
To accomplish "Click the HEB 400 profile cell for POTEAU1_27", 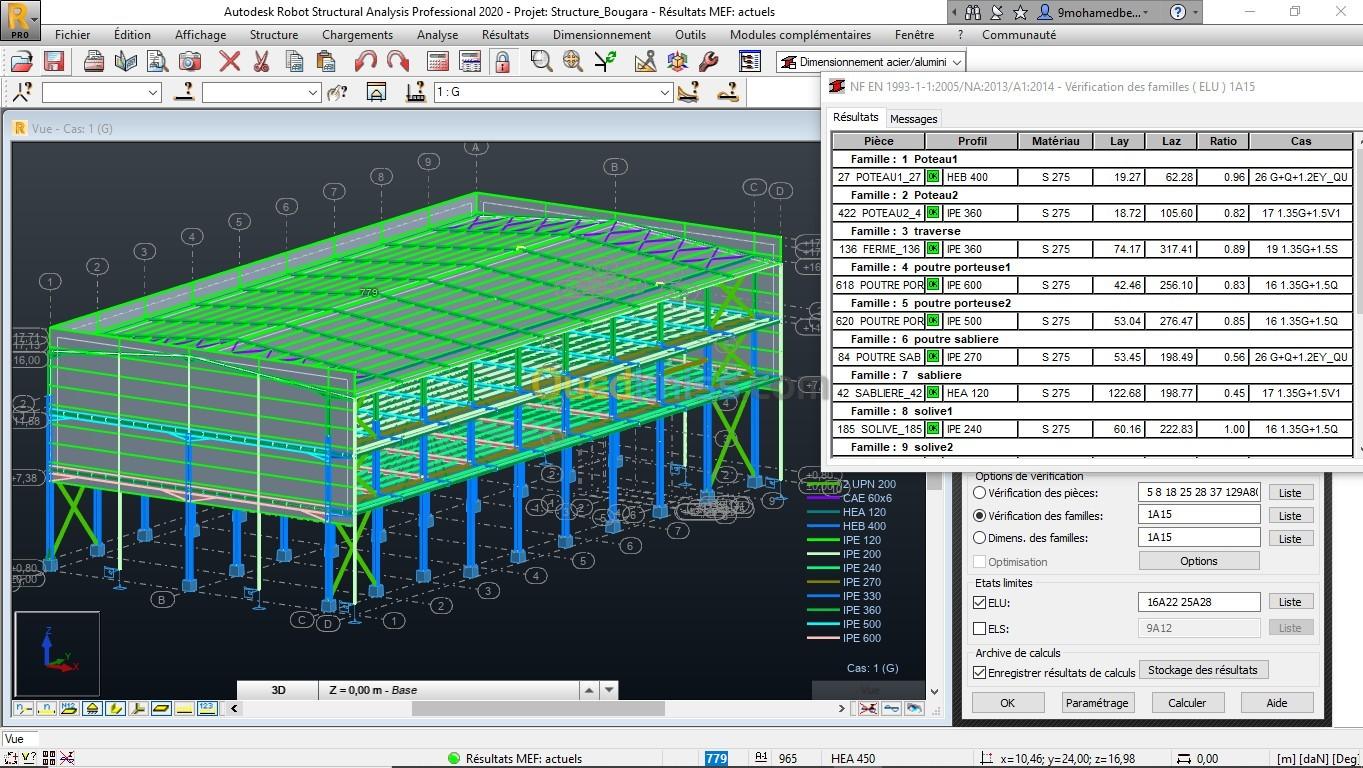I will point(980,177).
